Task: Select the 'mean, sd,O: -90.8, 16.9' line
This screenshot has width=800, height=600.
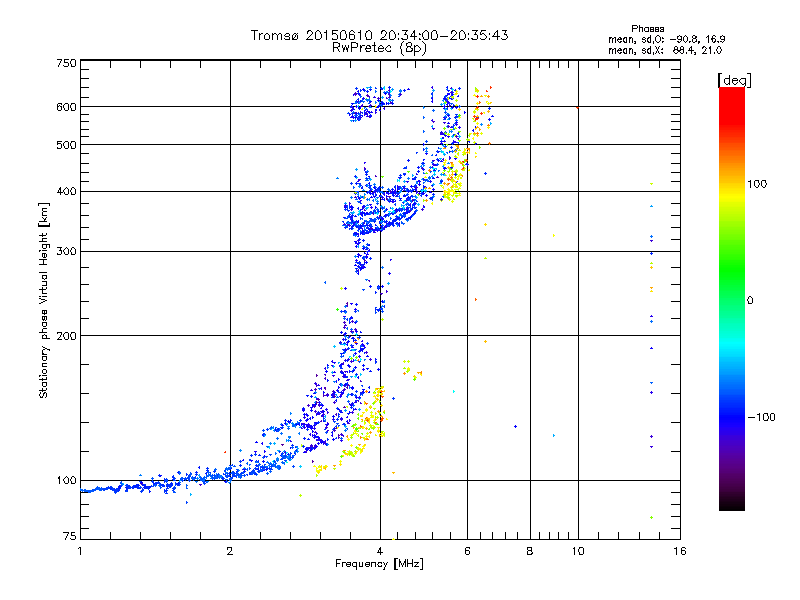Action: tap(666, 39)
